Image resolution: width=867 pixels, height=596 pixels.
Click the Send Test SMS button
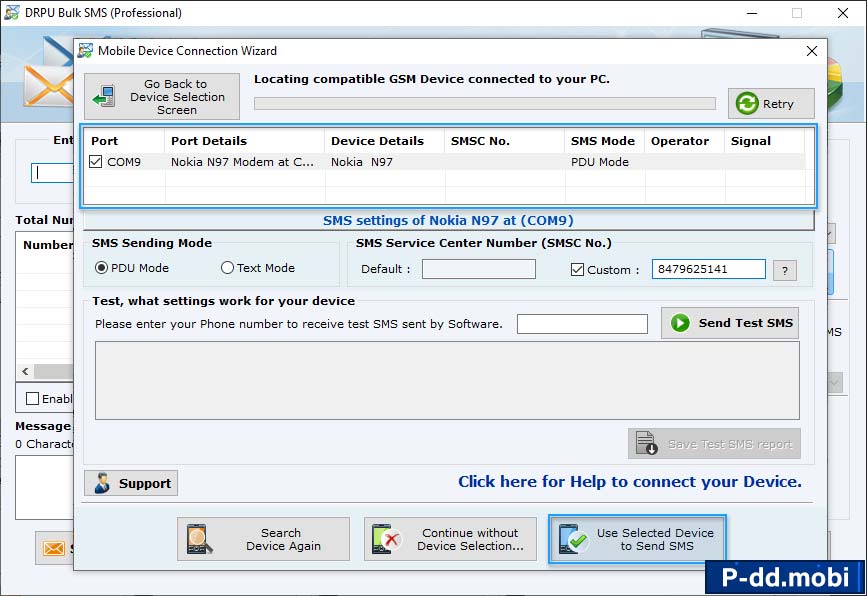pos(730,323)
